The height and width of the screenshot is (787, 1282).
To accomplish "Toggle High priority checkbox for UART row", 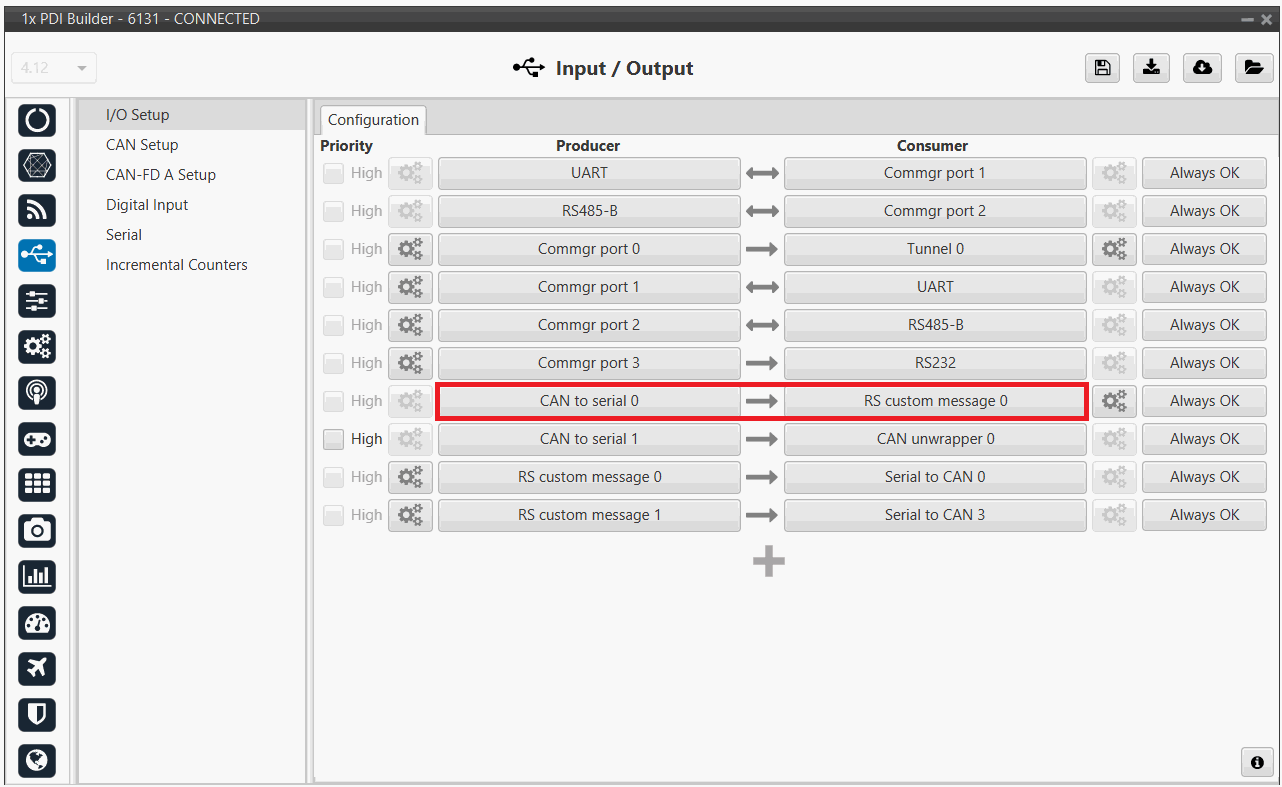I will coord(333,173).
